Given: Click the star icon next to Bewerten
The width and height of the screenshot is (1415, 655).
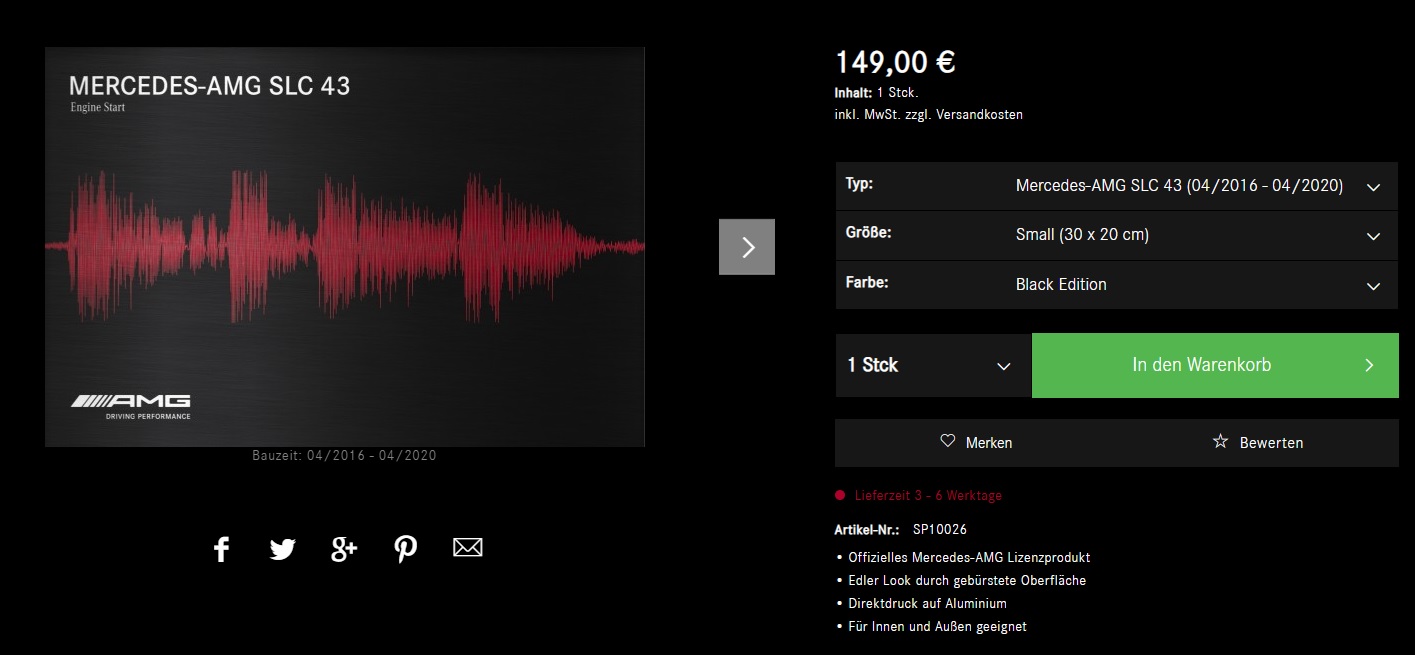Looking at the screenshot, I should 1219,441.
